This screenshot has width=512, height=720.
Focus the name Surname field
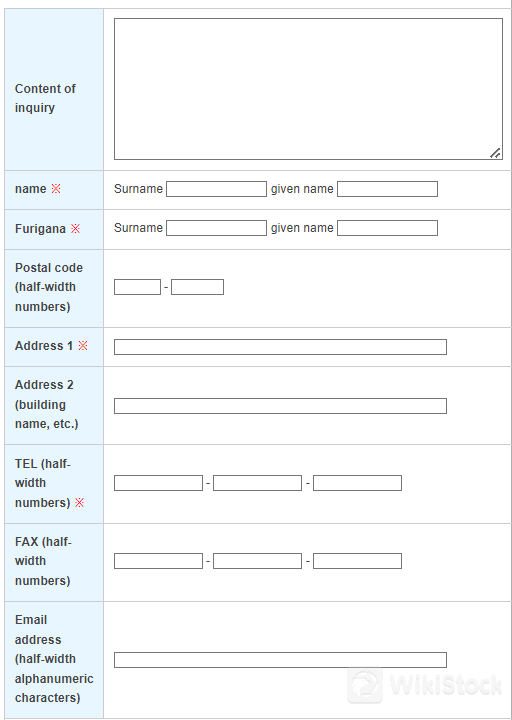pyautogui.click(x=216, y=189)
